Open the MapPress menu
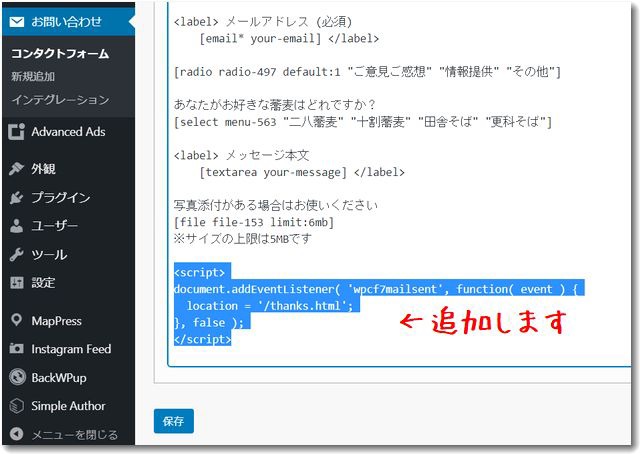Screen dimensions: 640x454 click(69, 320)
